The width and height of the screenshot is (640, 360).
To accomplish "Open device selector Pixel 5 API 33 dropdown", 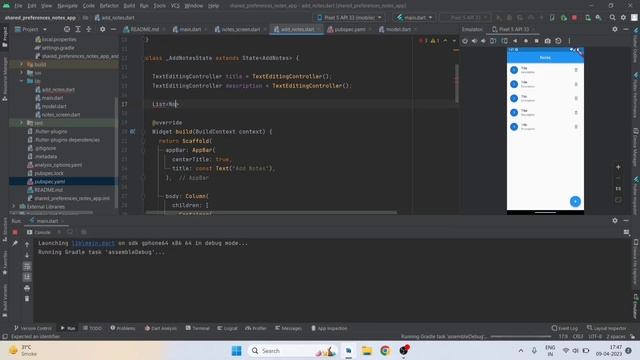I will (350, 18).
